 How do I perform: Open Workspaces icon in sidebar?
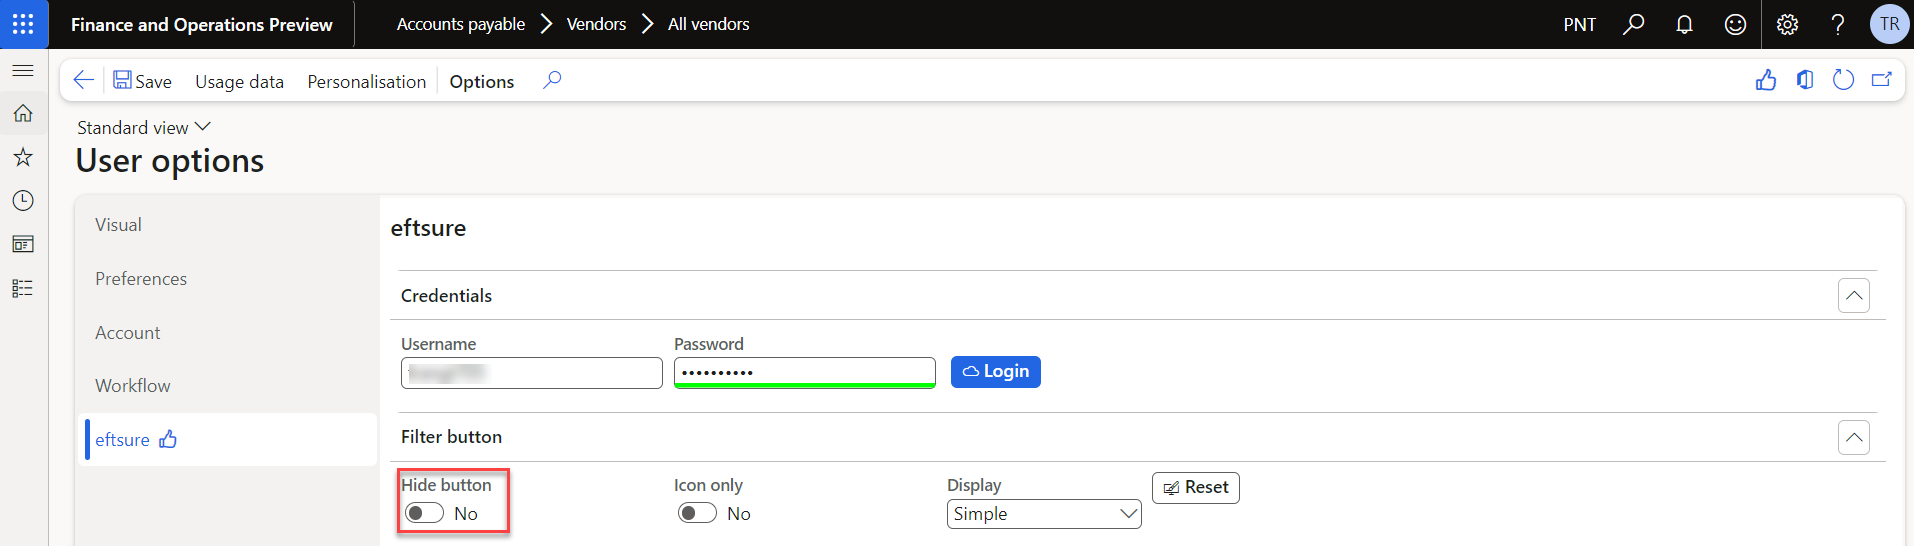pos(23,244)
